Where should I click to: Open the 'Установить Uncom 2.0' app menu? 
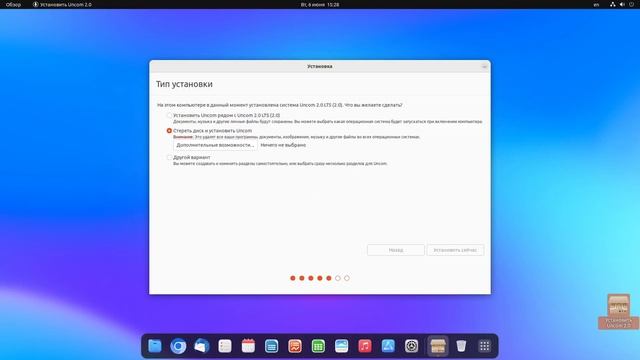pyautogui.click(x=62, y=4)
